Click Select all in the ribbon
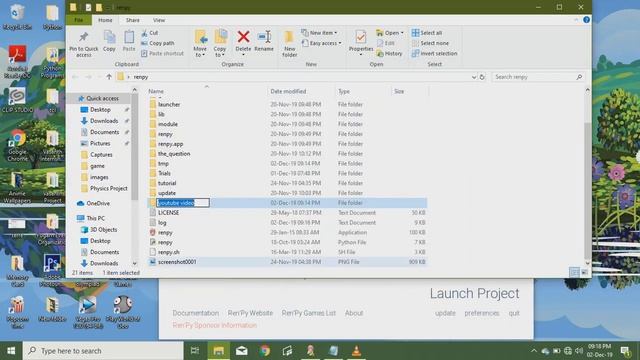The image size is (640, 360). (x=427, y=33)
